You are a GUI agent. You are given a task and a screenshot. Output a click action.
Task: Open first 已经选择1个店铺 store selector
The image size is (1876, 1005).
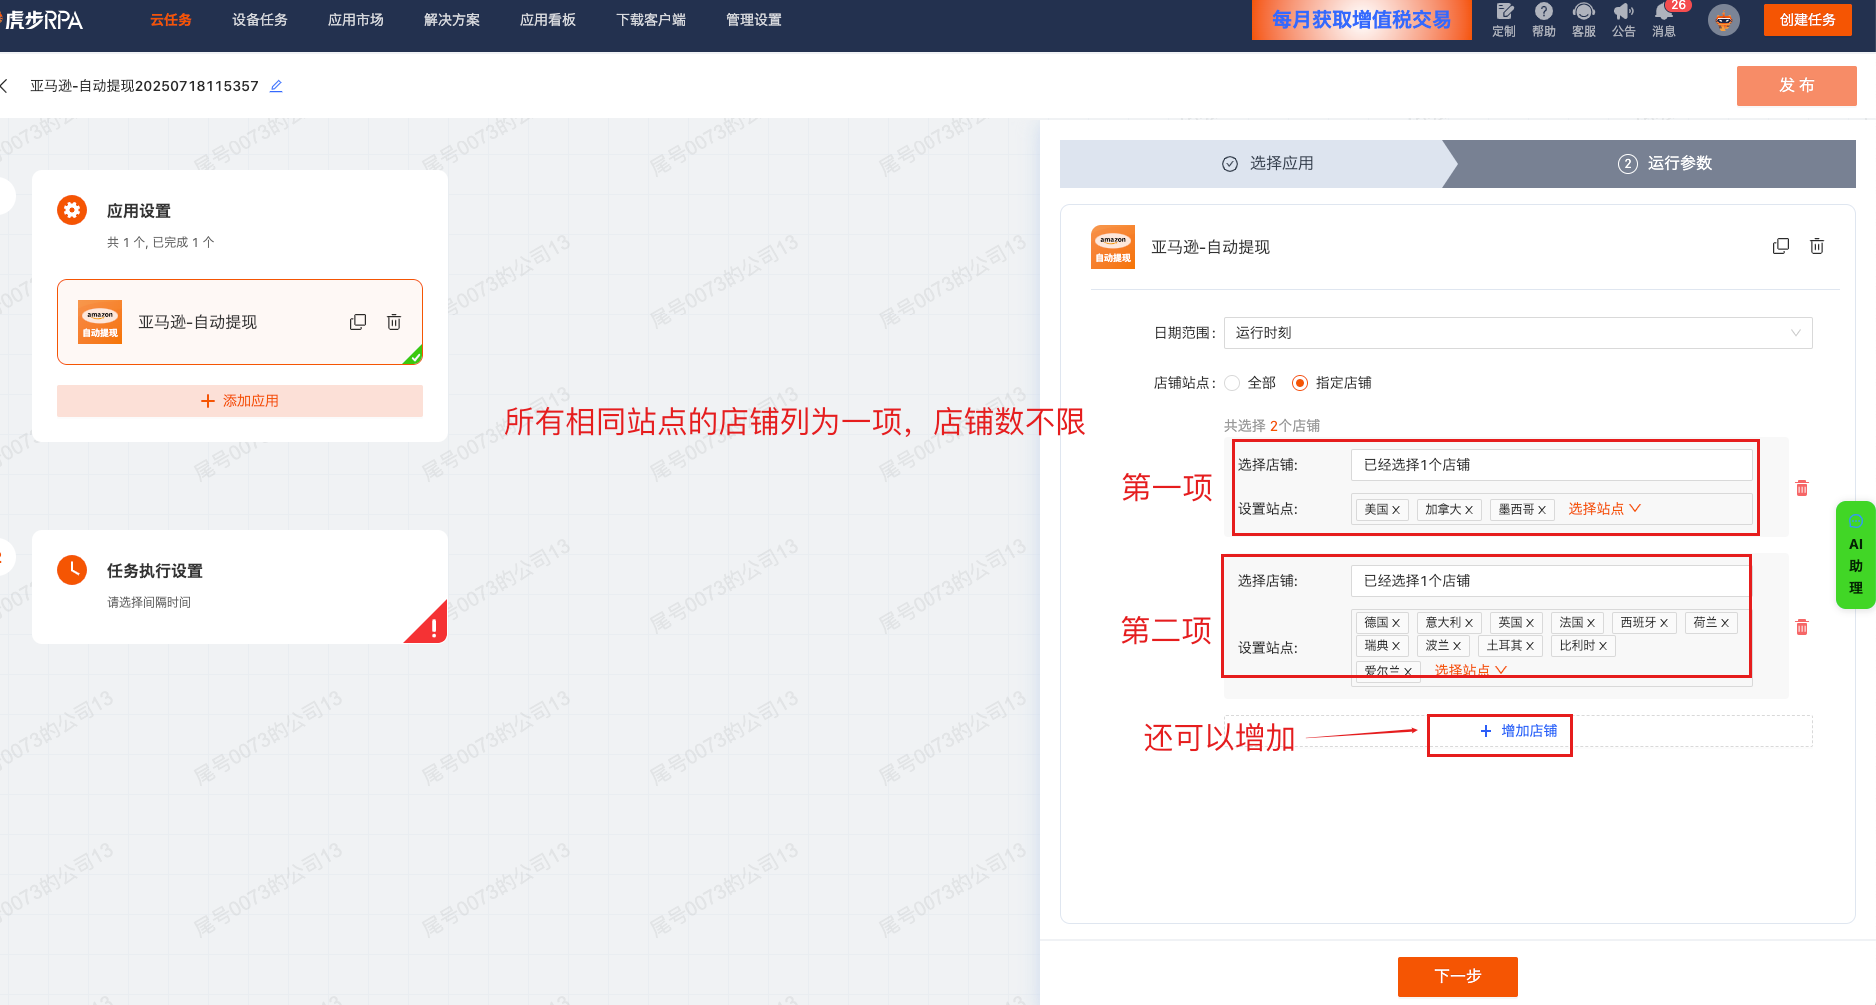[1552, 465]
